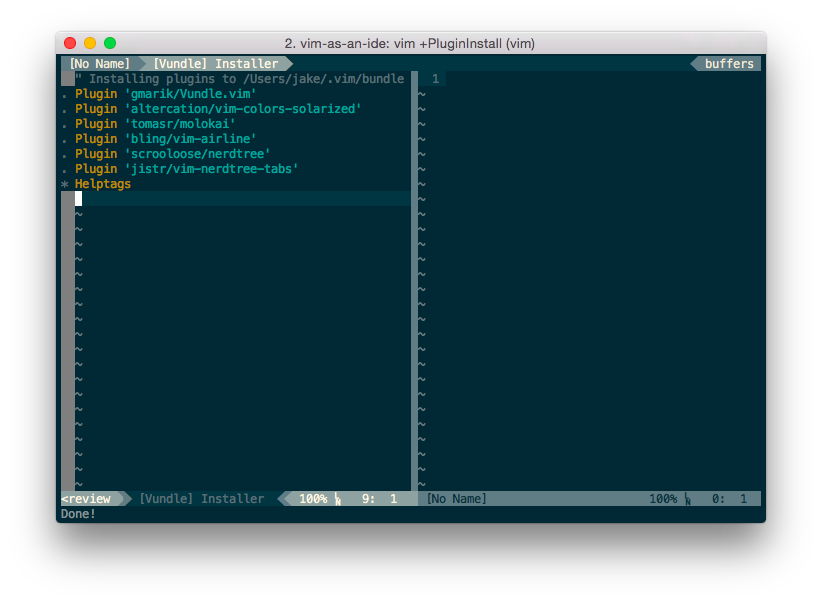822x603 pixels.
Task: Click the '<review' segment of the status line
Action: (86, 499)
